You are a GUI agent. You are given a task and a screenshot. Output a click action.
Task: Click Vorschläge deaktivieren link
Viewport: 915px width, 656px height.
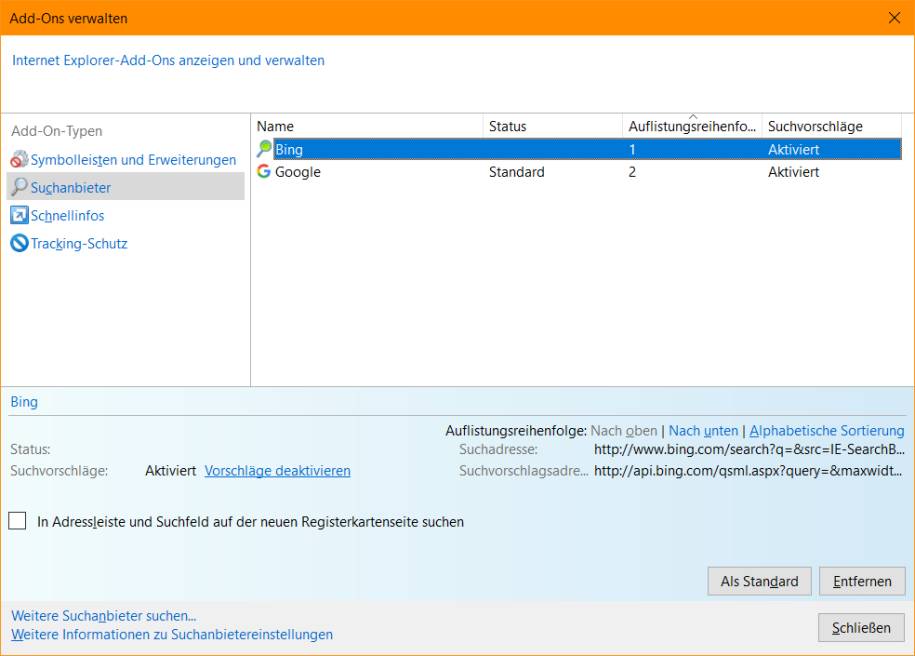click(277, 470)
